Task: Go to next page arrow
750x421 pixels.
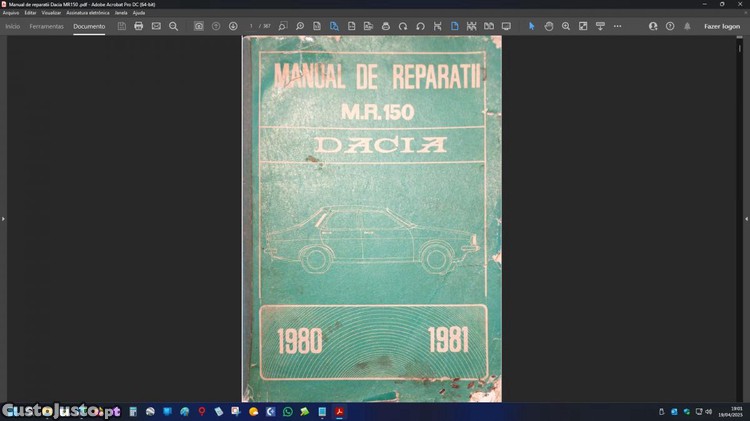Action: (x=233, y=26)
